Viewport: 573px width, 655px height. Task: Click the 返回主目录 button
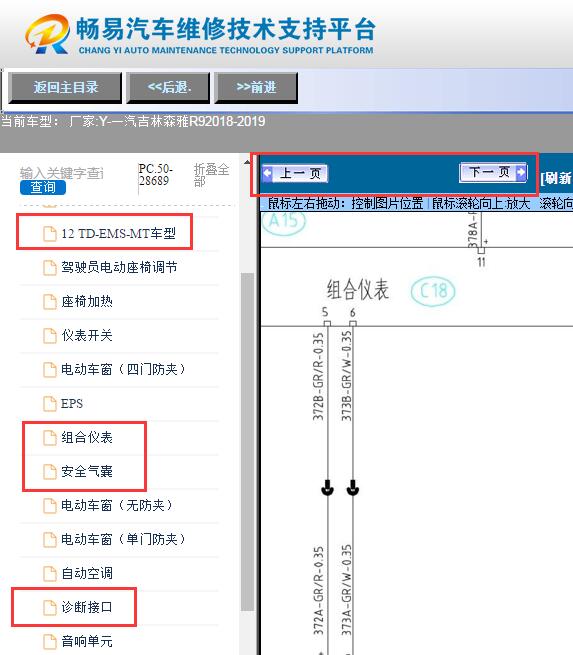65,88
